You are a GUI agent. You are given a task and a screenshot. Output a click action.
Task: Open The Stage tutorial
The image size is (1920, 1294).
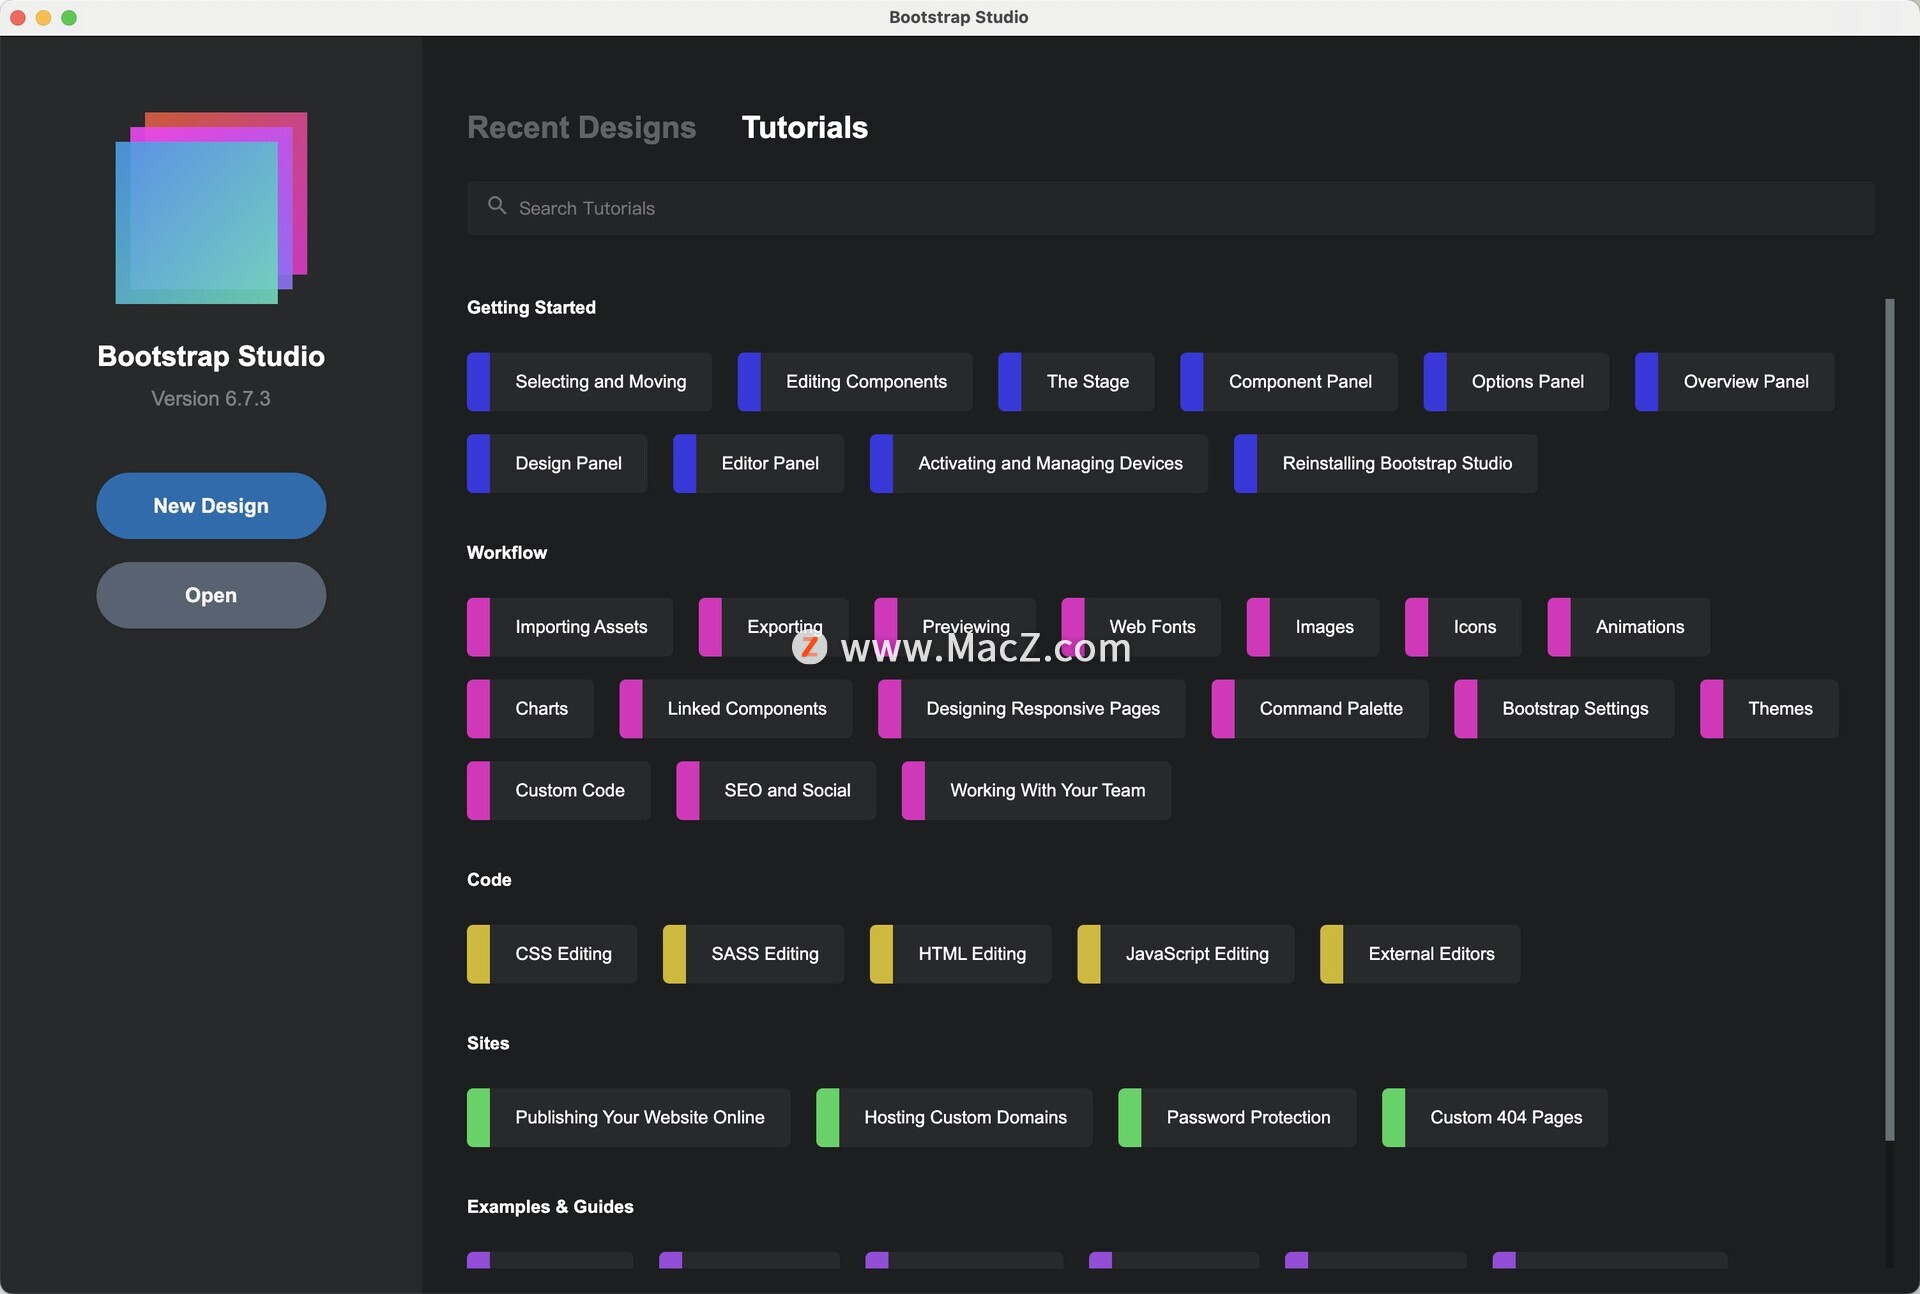point(1076,382)
